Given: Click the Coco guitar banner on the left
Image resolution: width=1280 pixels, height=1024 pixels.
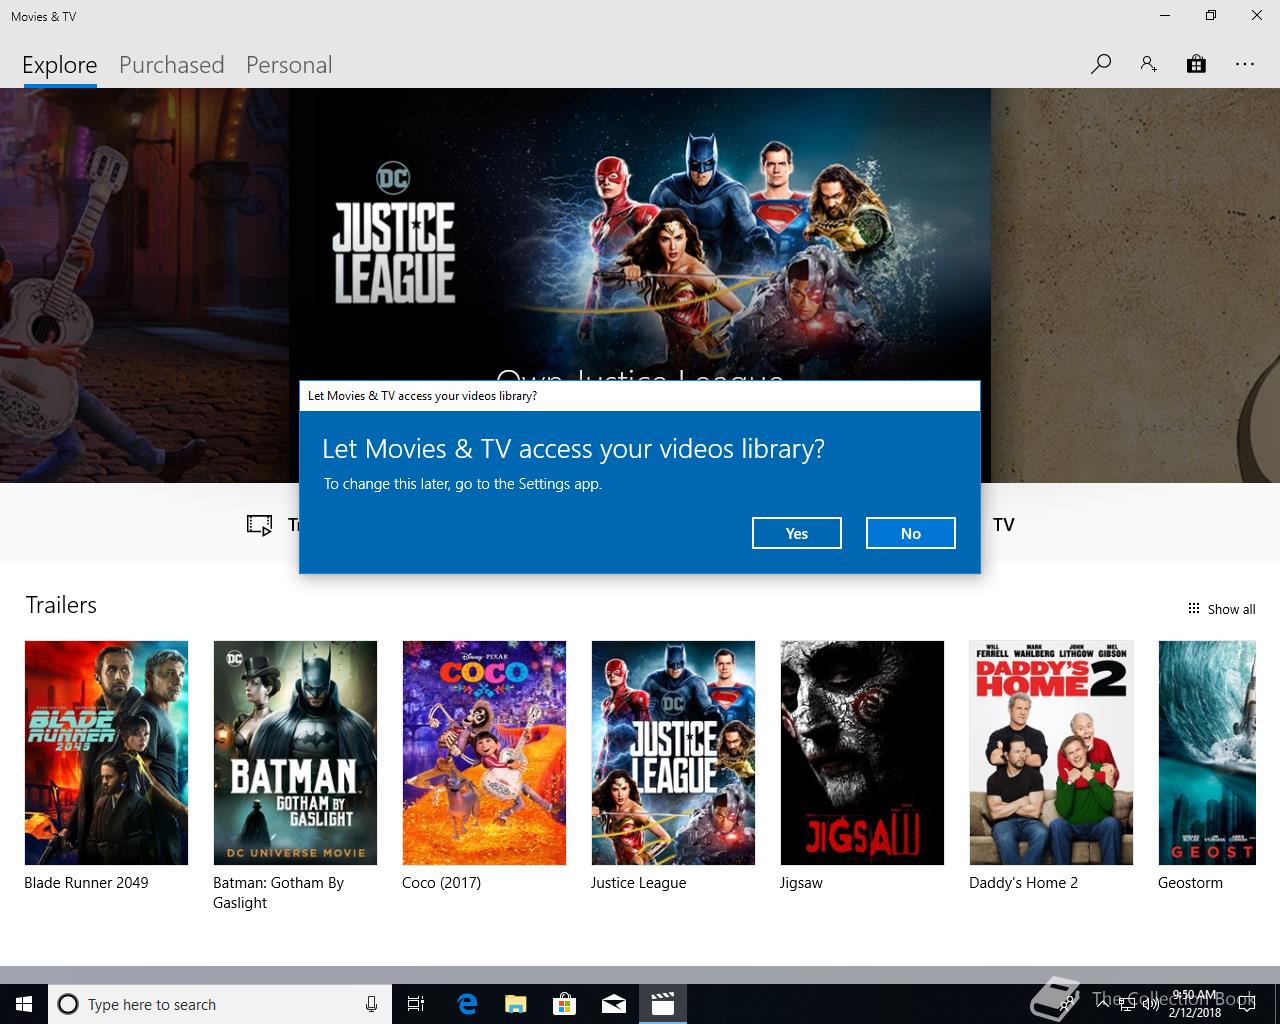Looking at the screenshot, I should tap(144, 285).
